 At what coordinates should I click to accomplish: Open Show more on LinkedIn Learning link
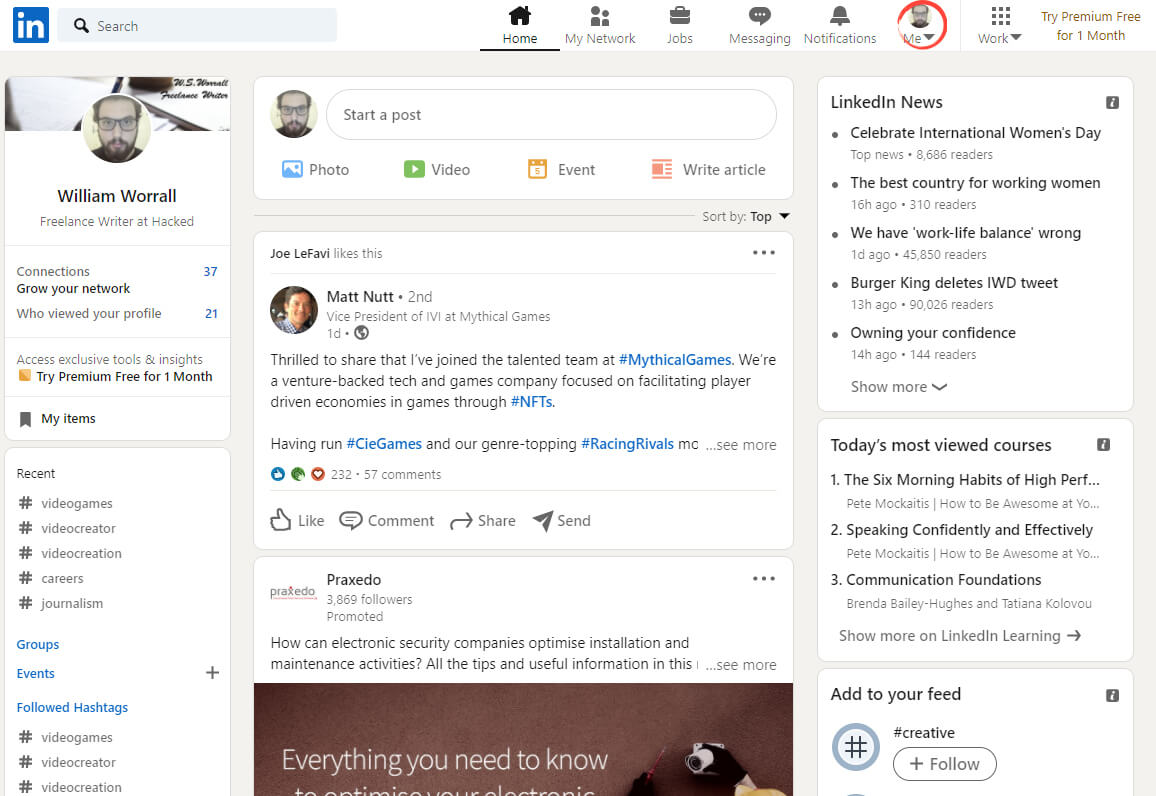pos(960,636)
